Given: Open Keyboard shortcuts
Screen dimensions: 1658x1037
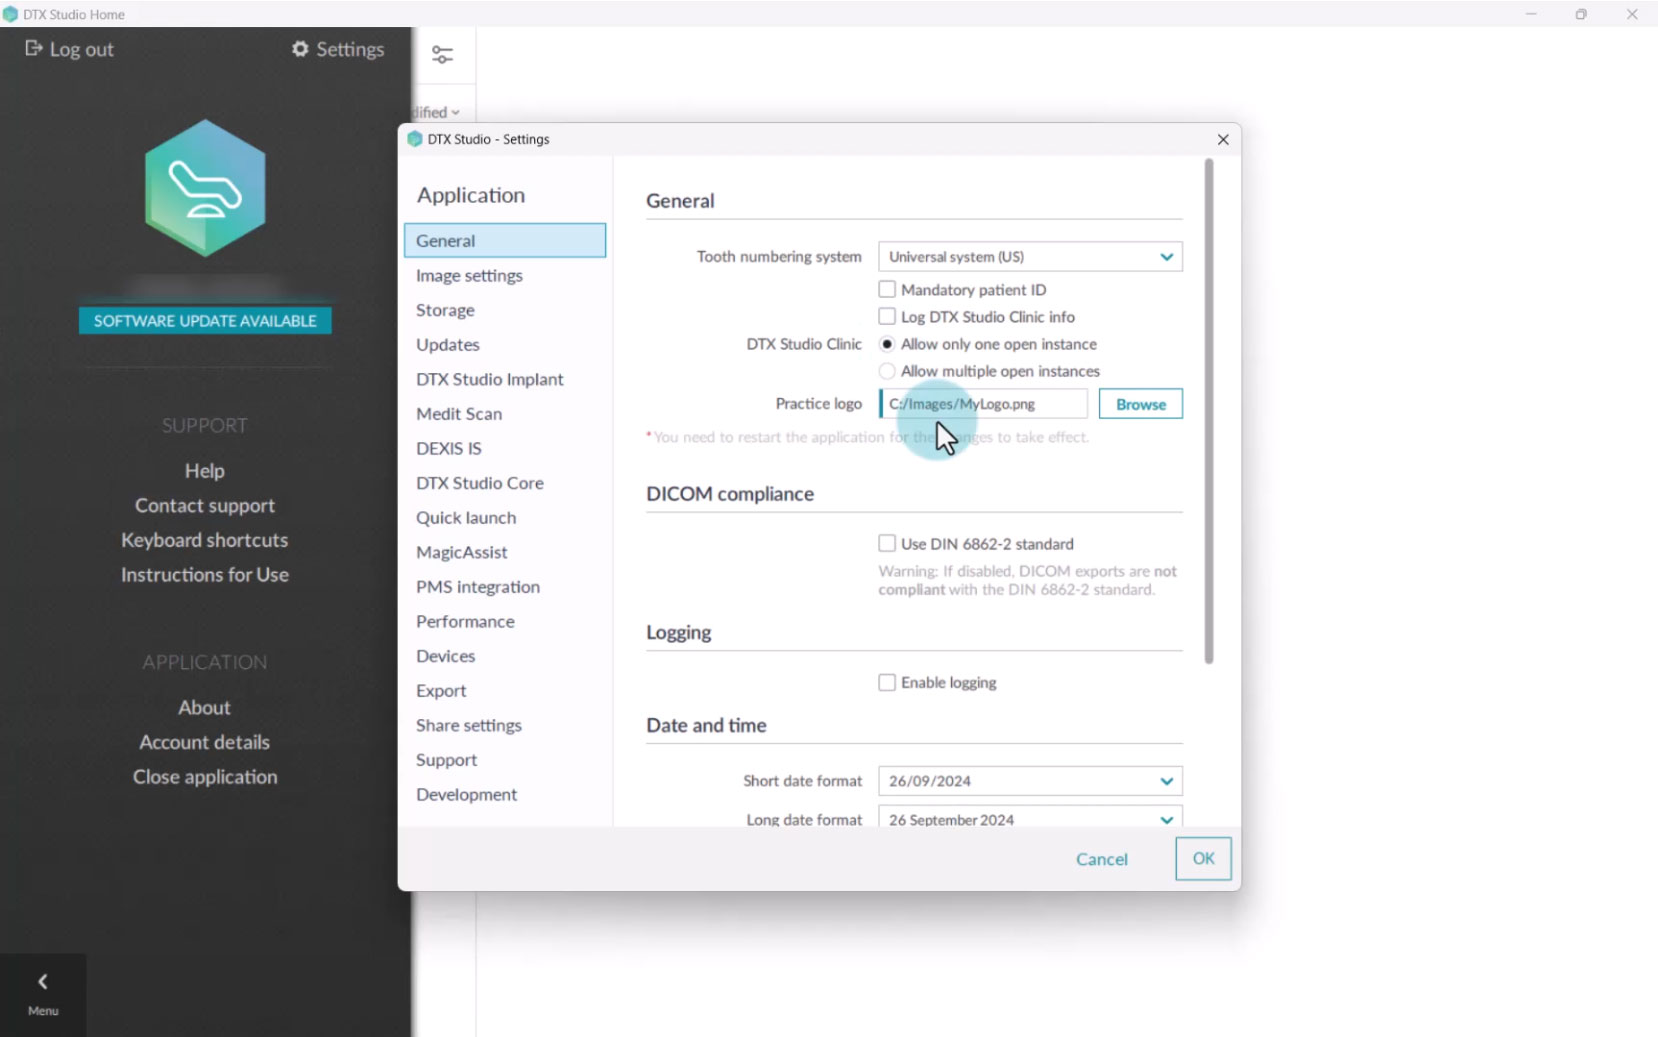Looking at the screenshot, I should pyautogui.click(x=205, y=540).
